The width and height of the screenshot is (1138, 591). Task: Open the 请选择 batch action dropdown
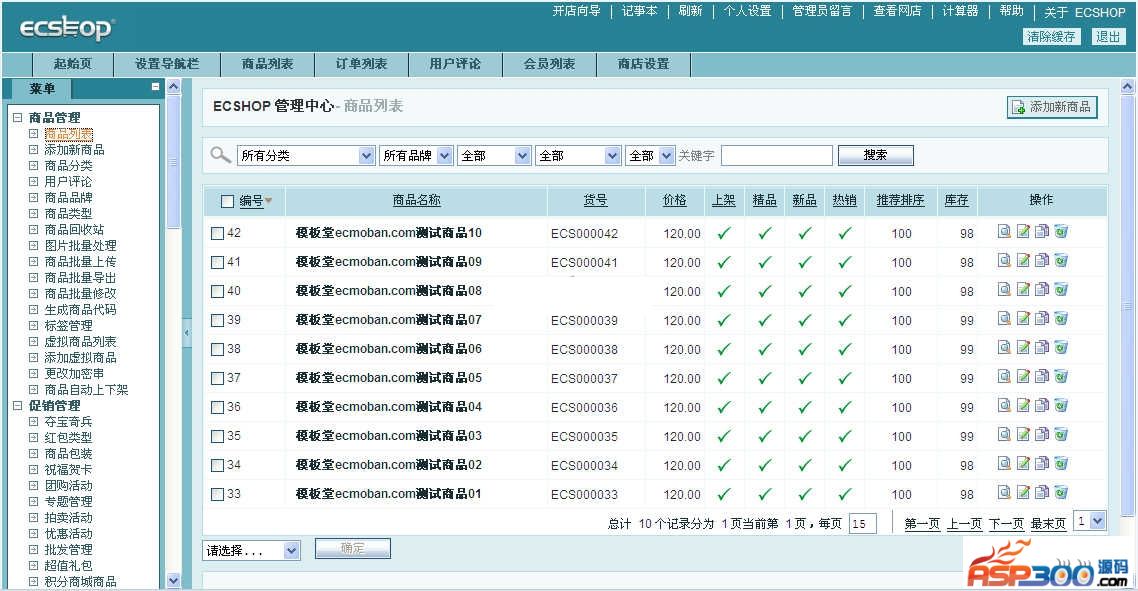pyautogui.click(x=251, y=550)
